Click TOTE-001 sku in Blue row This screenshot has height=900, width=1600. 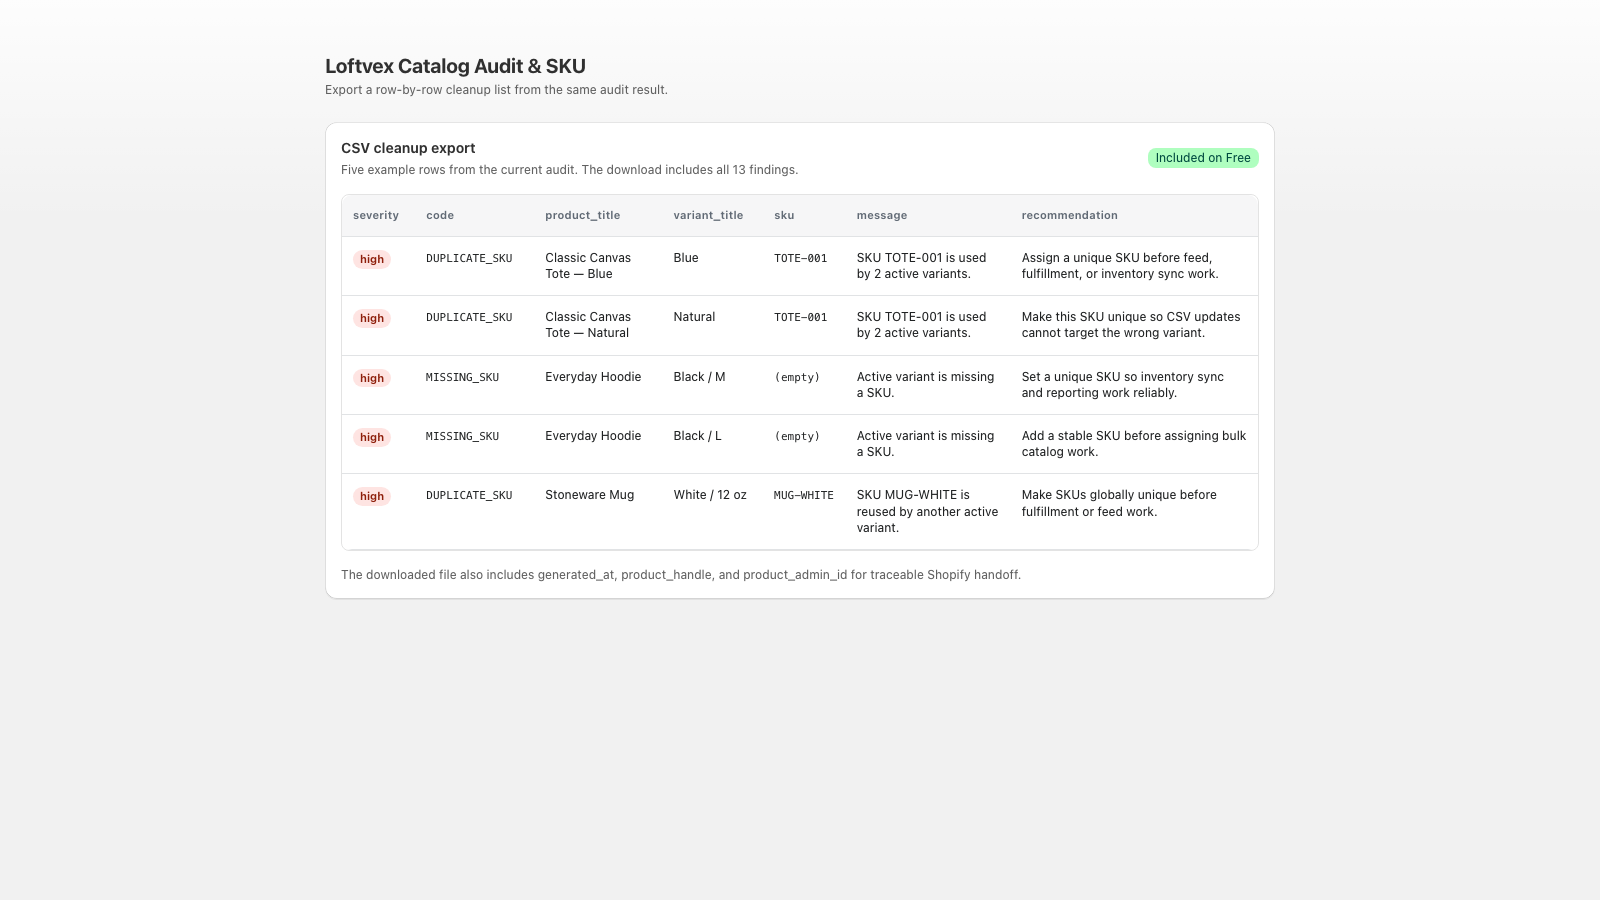coord(800,258)
